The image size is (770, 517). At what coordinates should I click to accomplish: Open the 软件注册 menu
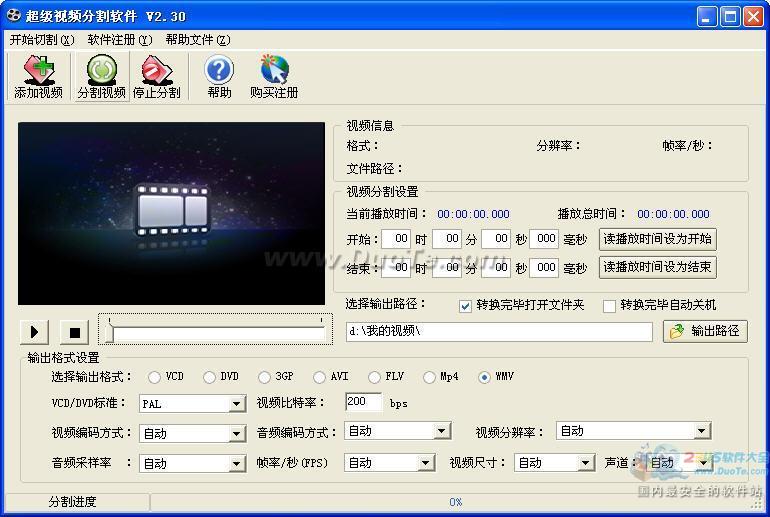click(x=119, y=40)
